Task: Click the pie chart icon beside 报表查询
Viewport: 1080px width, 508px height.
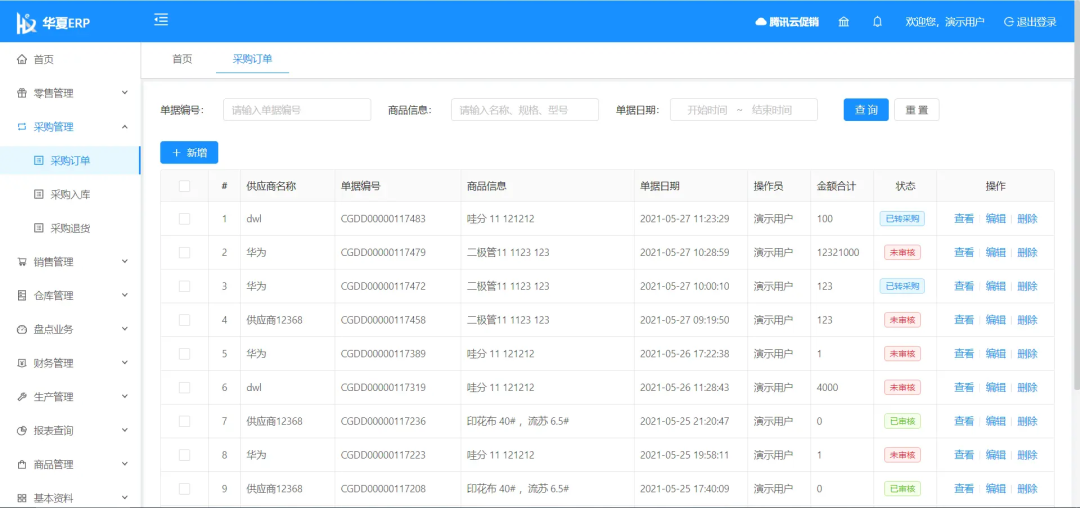Action: pyautogui.click(x=21, y=430)
